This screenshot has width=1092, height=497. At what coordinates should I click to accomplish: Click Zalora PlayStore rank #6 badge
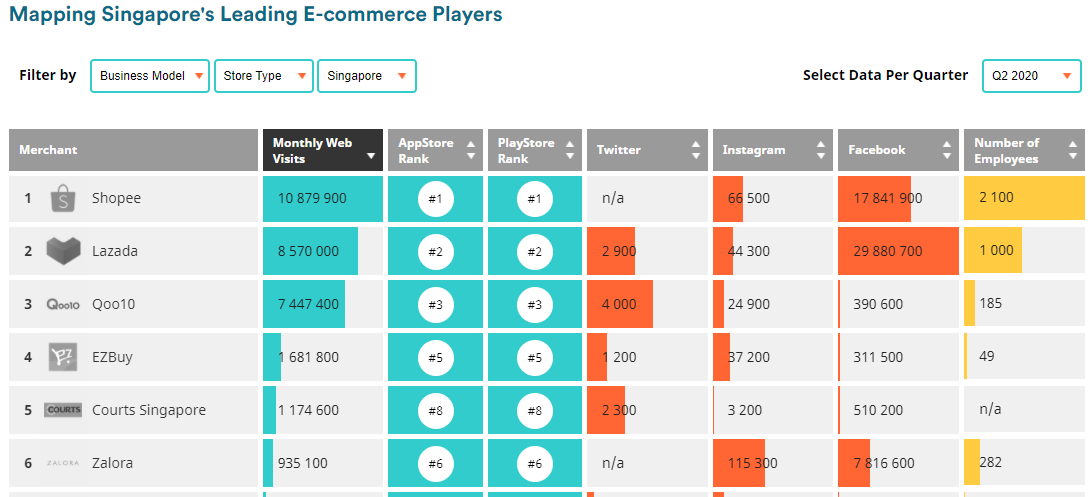(x=534, y=464)
